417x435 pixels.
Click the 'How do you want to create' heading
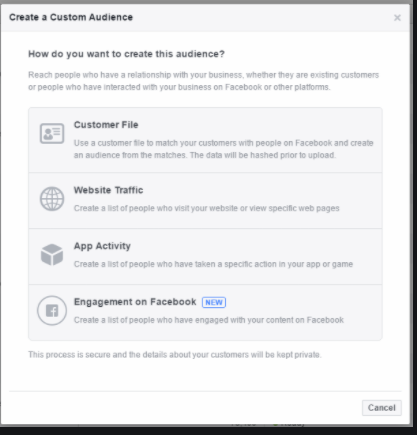pyautogui.click(x=126, y=54)
